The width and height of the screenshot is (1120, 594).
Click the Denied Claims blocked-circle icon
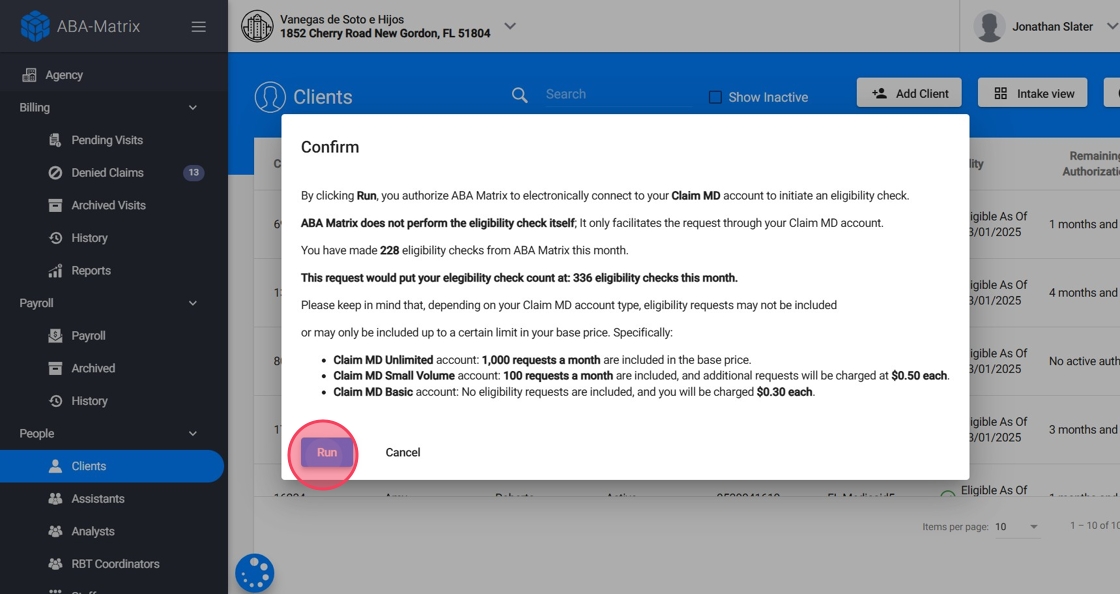[x=55, y=173]
